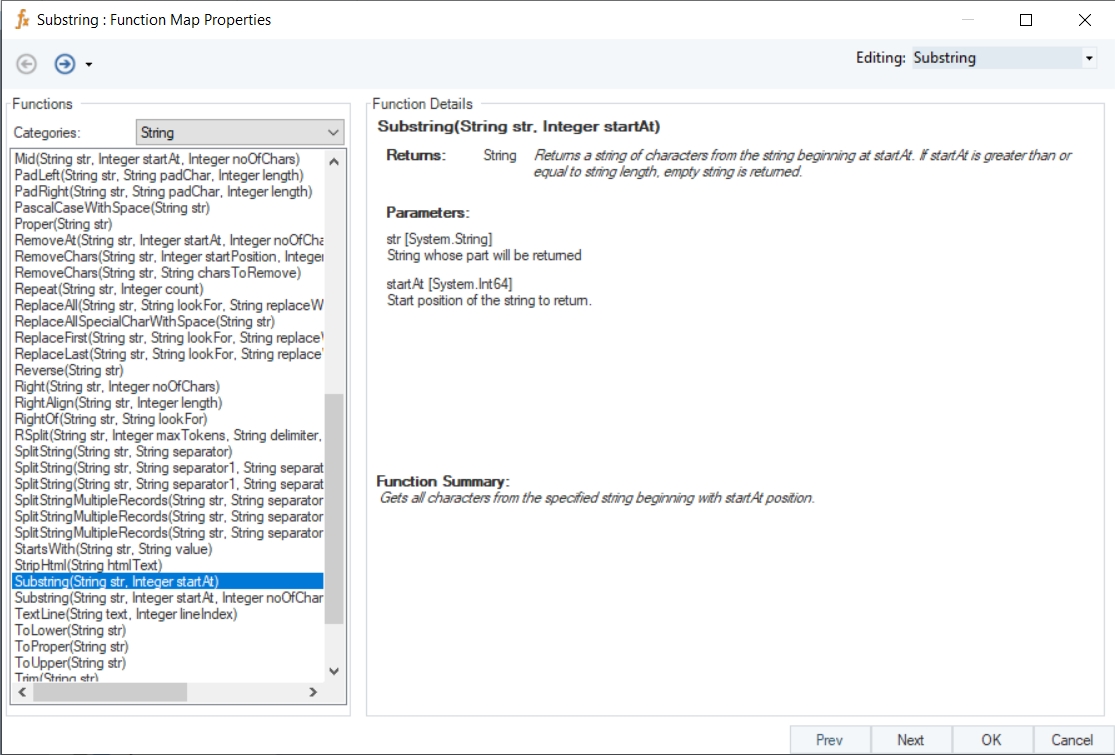This screenshot has height=755, width=1115.
Task: Click Cancel to discard changes
Action: click(x=1072, y=740)
